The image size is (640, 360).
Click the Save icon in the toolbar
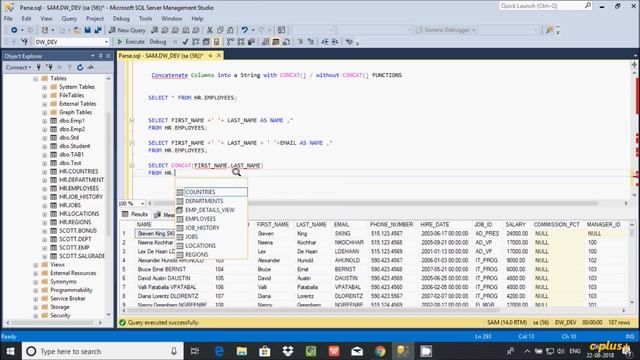87,30
